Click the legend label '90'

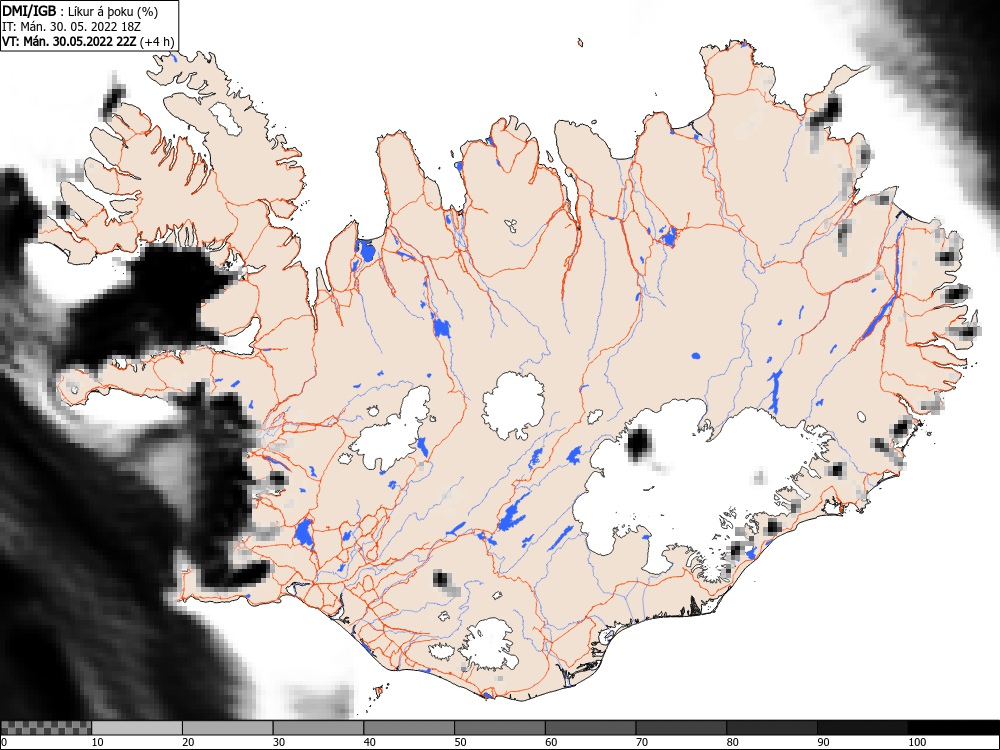click(x=823, y=742)
